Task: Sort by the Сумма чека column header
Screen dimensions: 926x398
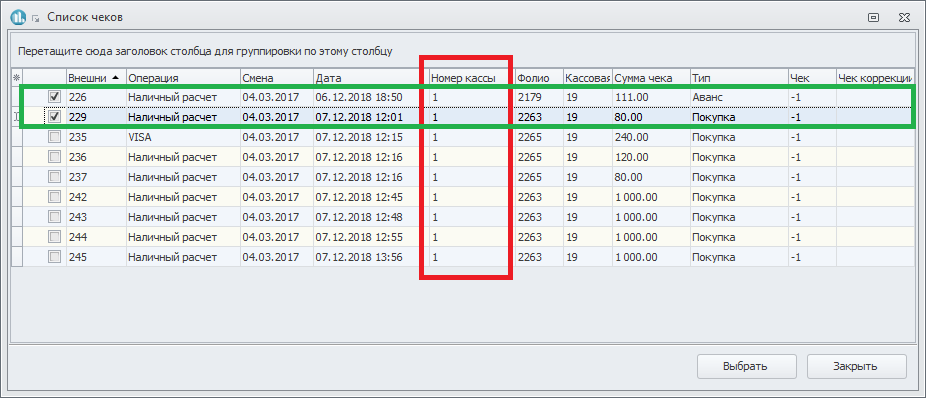Action: [x=651, y=78]
